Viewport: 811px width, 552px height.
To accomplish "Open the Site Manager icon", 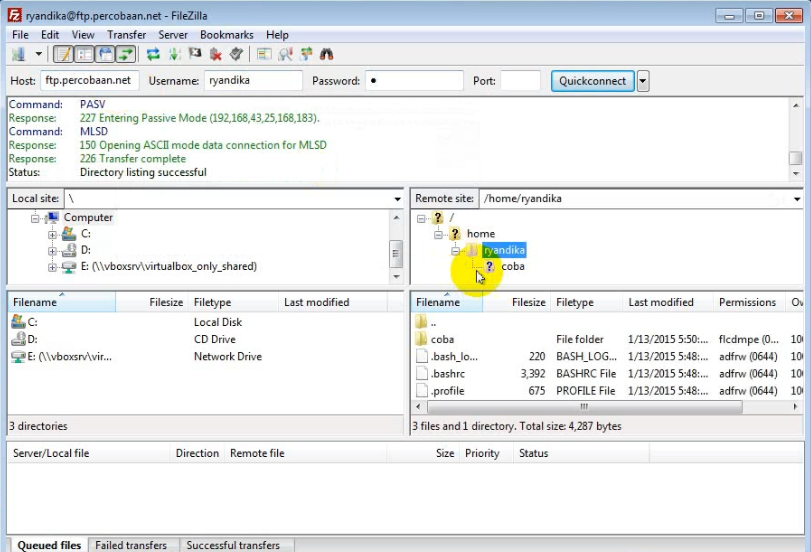I will tap(19, 54).
